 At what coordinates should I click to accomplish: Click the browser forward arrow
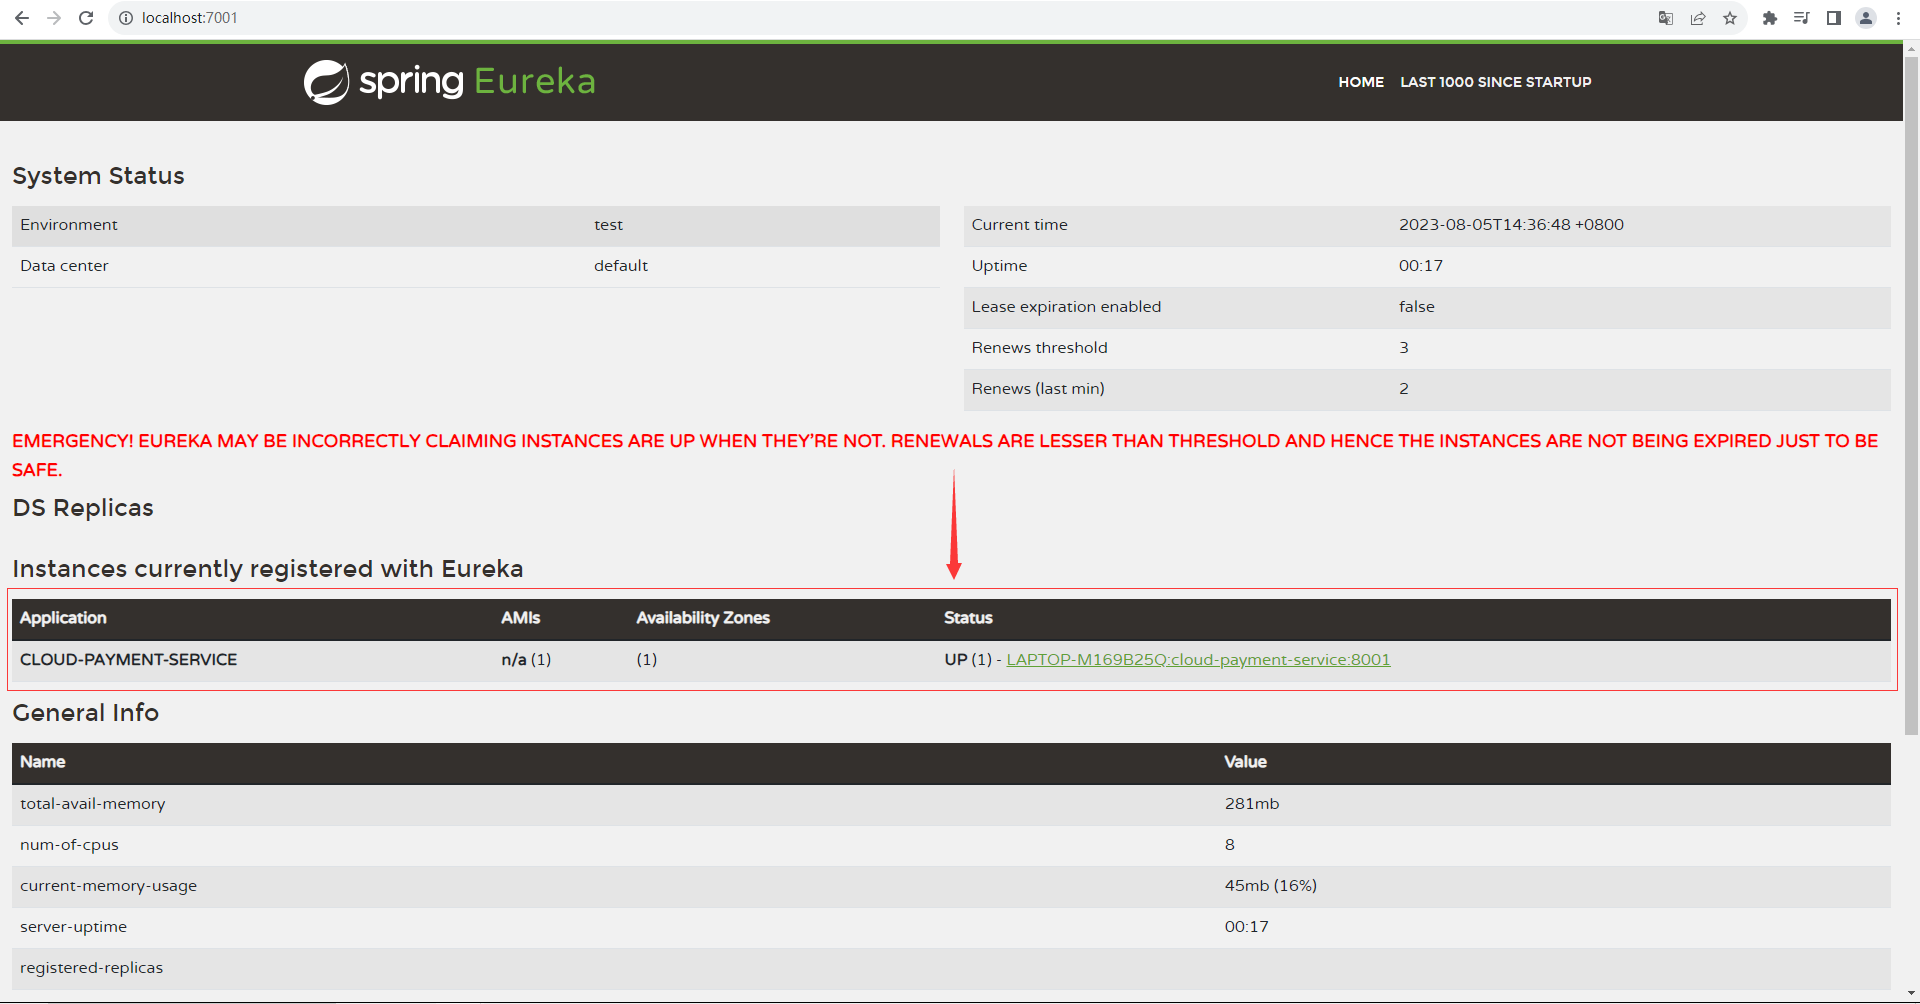pos(54,18)
